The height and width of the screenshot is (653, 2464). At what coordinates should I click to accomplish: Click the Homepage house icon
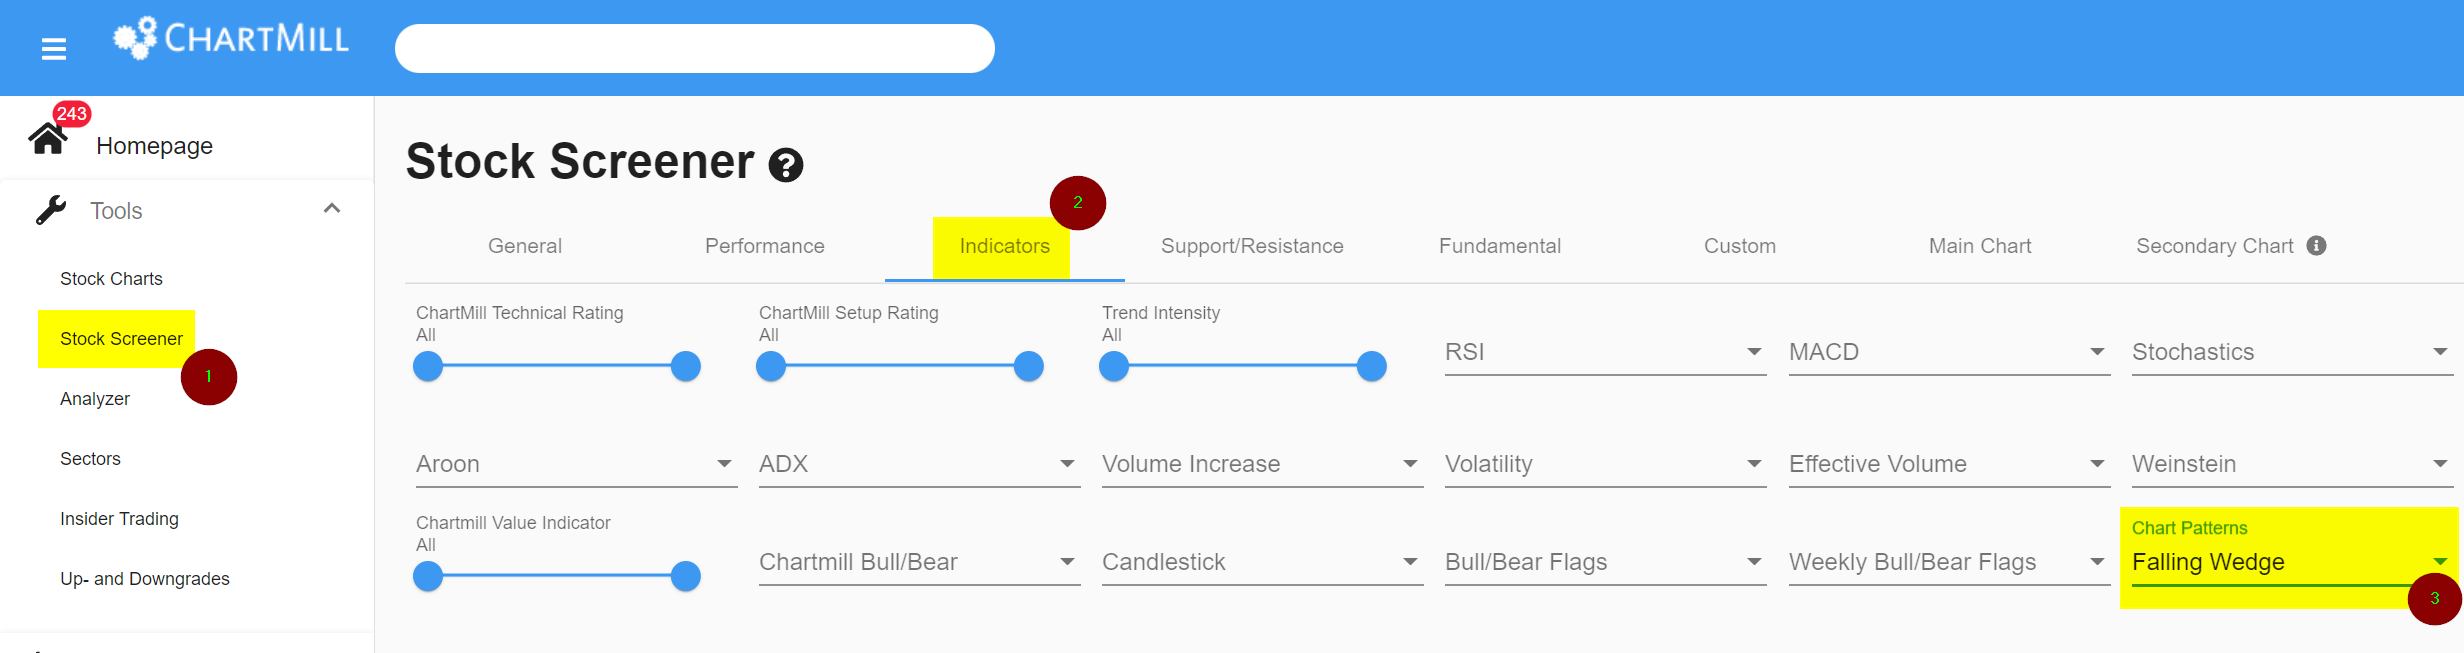coord(47,138)
